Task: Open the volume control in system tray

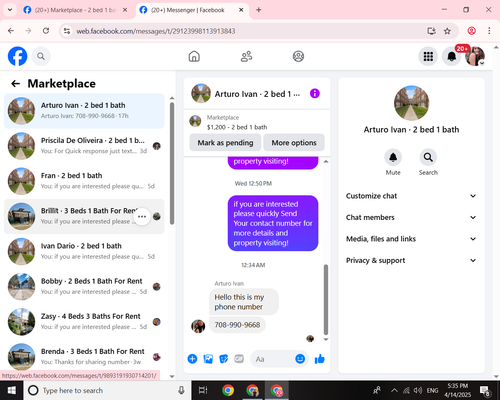Action: (418, 390)
